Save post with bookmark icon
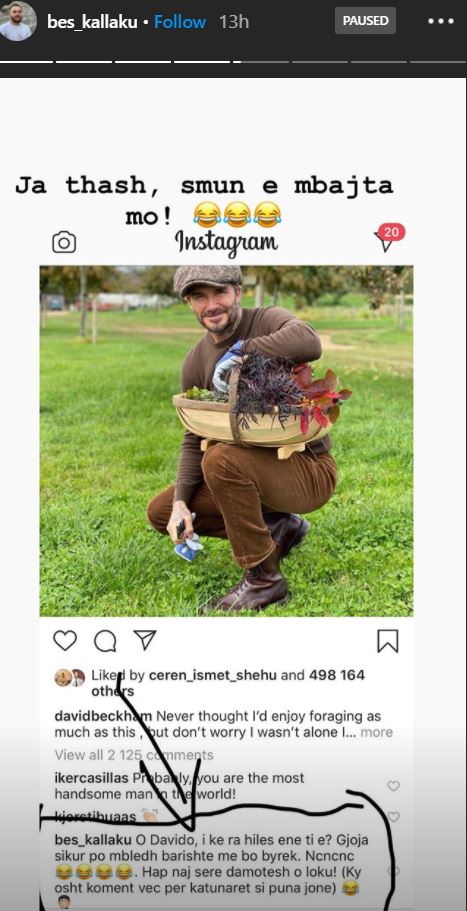The width and height of the screenshot is (467, 911). point(387,641)
